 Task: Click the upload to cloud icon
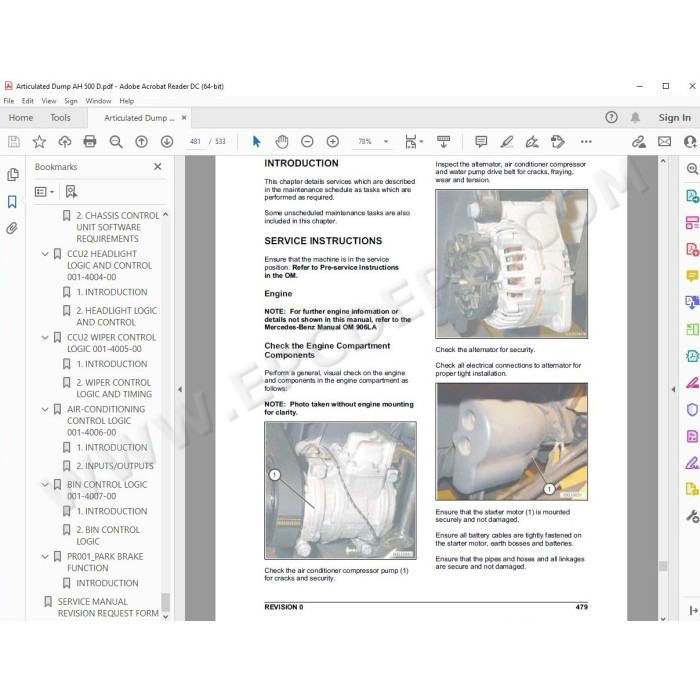[x=65, y=142]
